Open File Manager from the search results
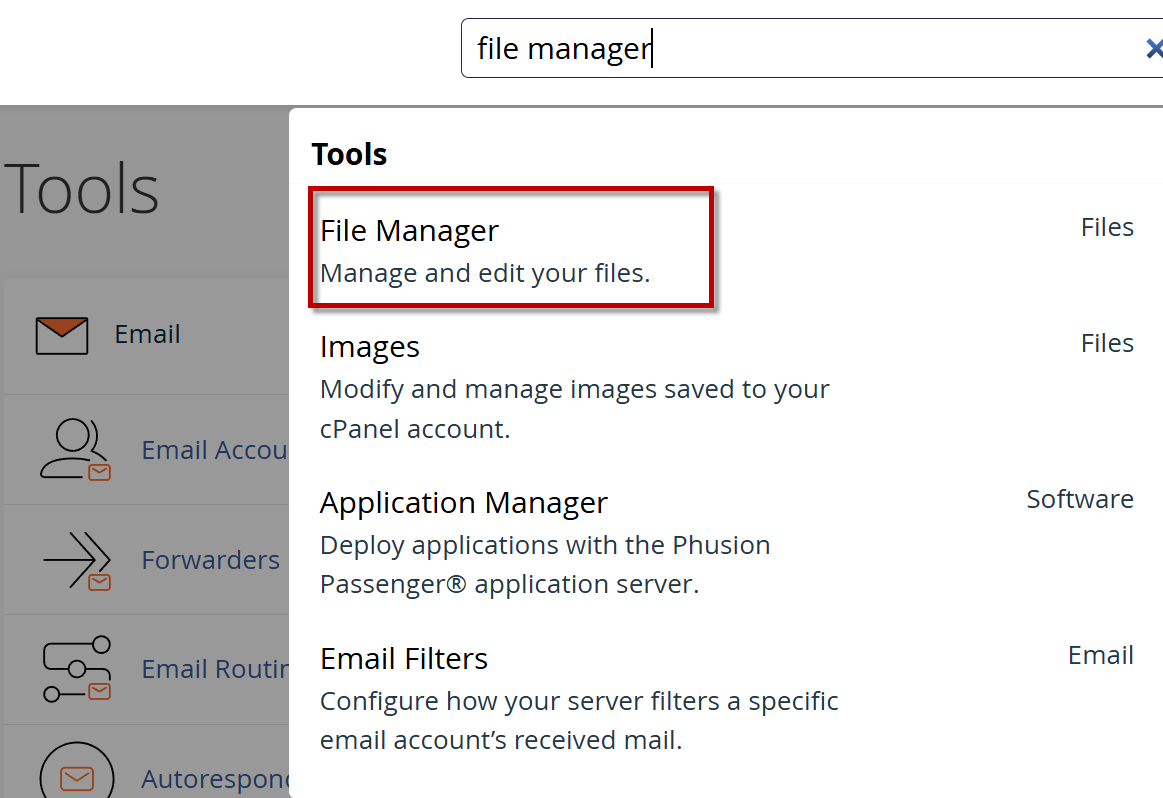Screen dimensions: 1163x798 pos(409,231)
